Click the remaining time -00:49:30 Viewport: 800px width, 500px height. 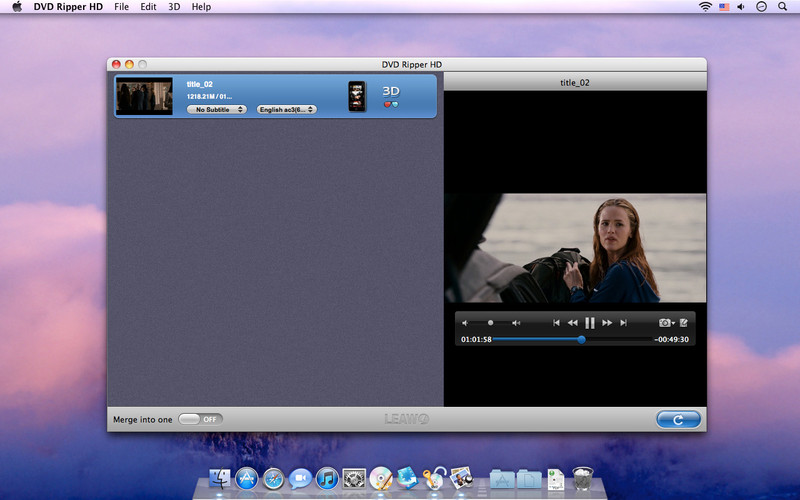pyautogui.click(x=671, y=339)
